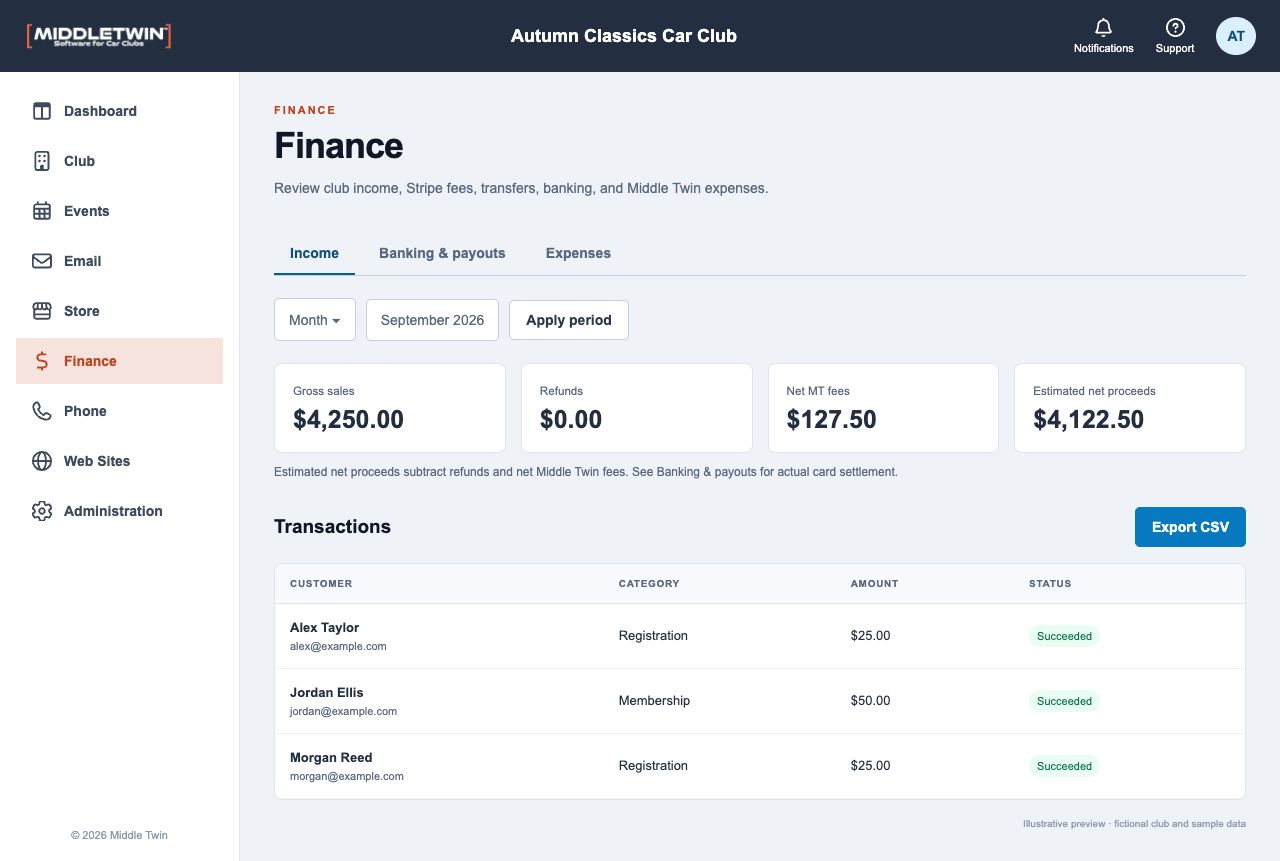1280x861 pixels.
Task: Click the Estimated net proceeds $4,122.50 value
Action: click(x=1088, y=420)
